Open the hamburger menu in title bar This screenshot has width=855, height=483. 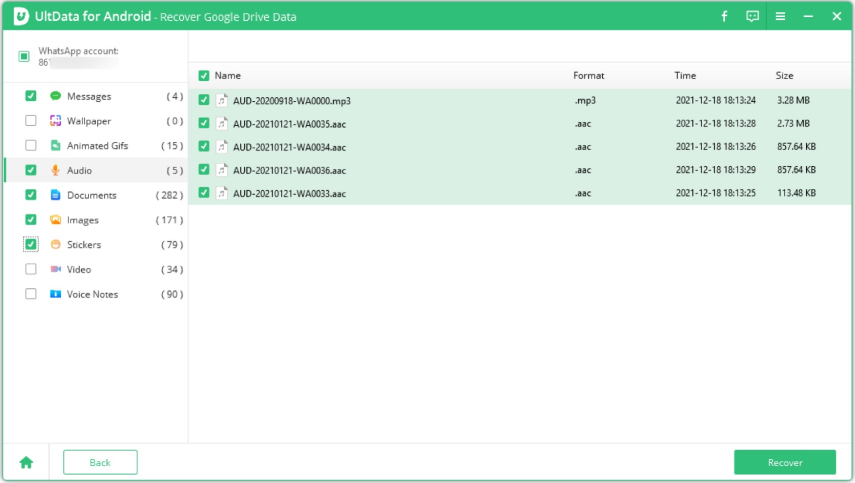[780, 16]
